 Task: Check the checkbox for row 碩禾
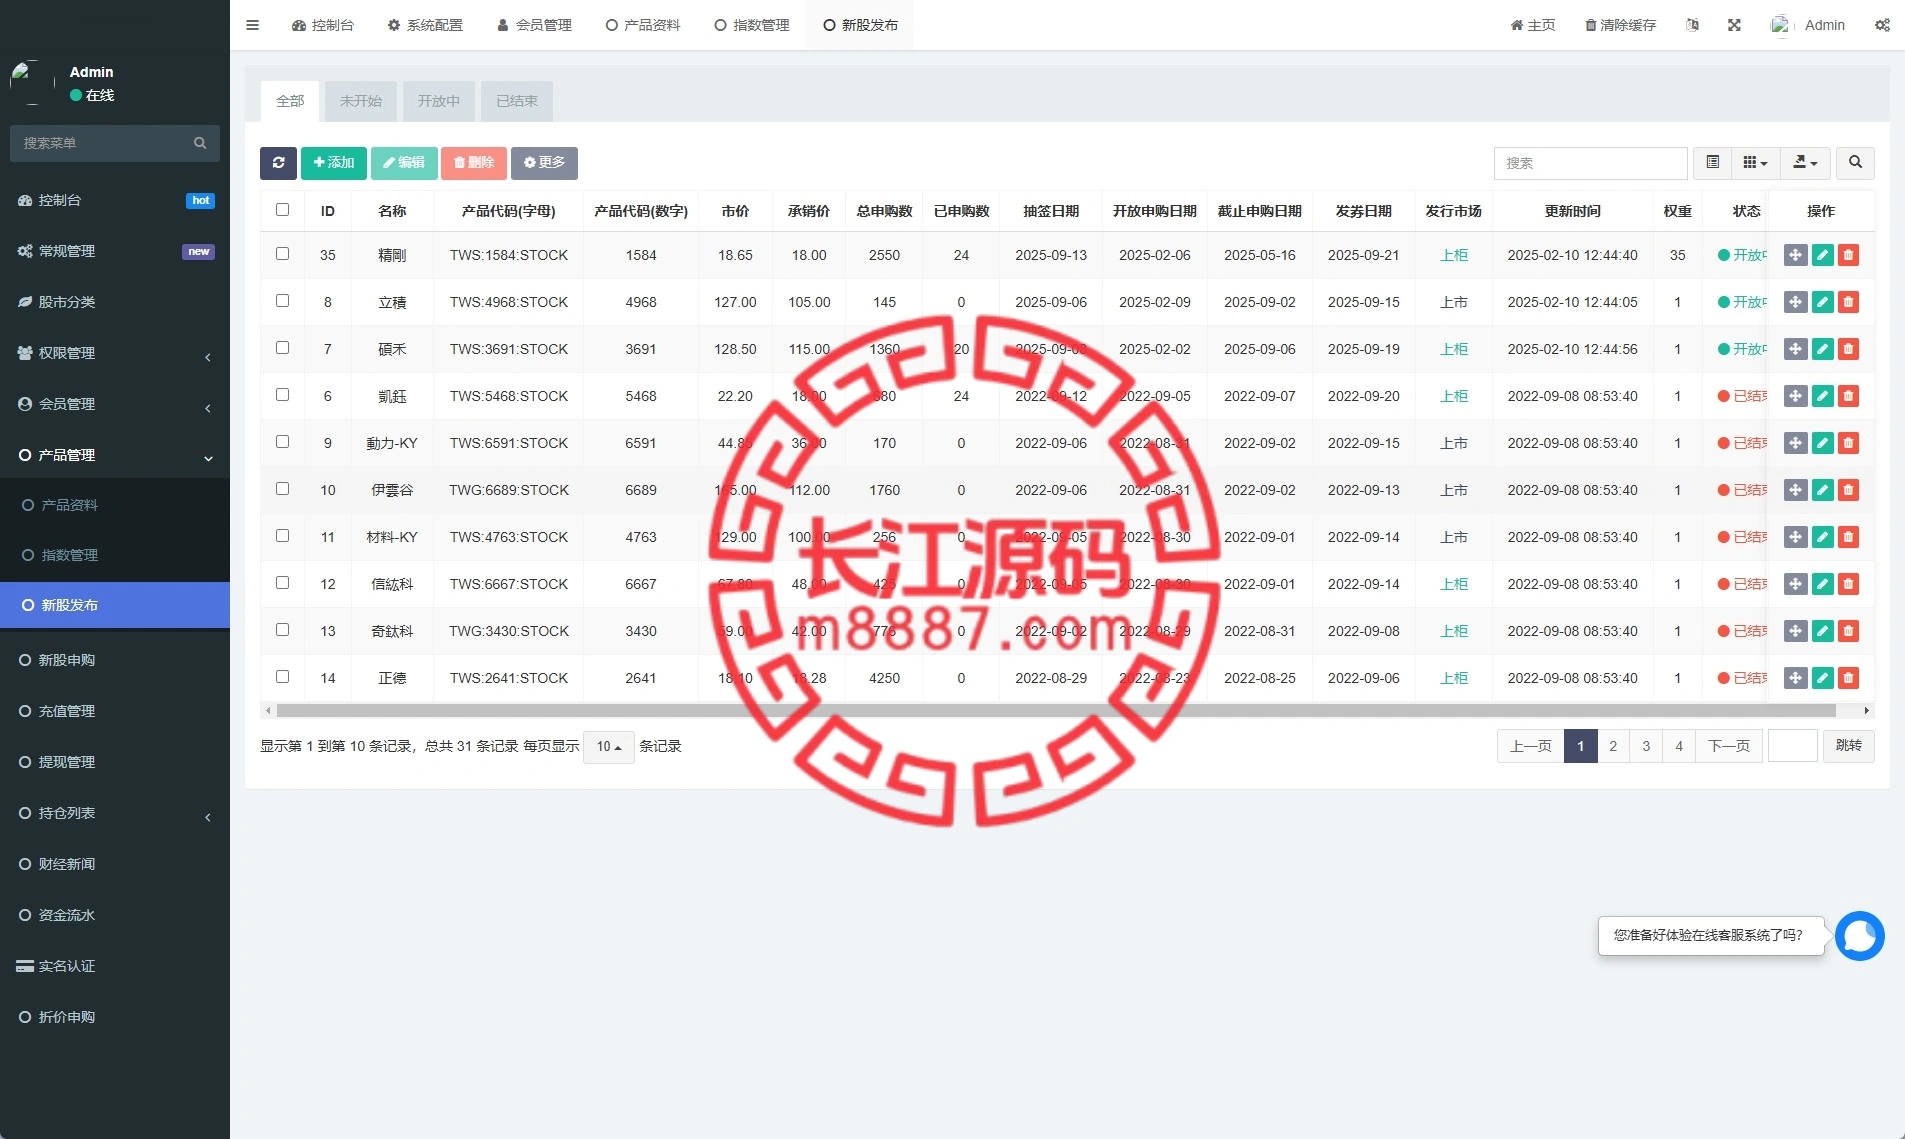pos(282,348)
